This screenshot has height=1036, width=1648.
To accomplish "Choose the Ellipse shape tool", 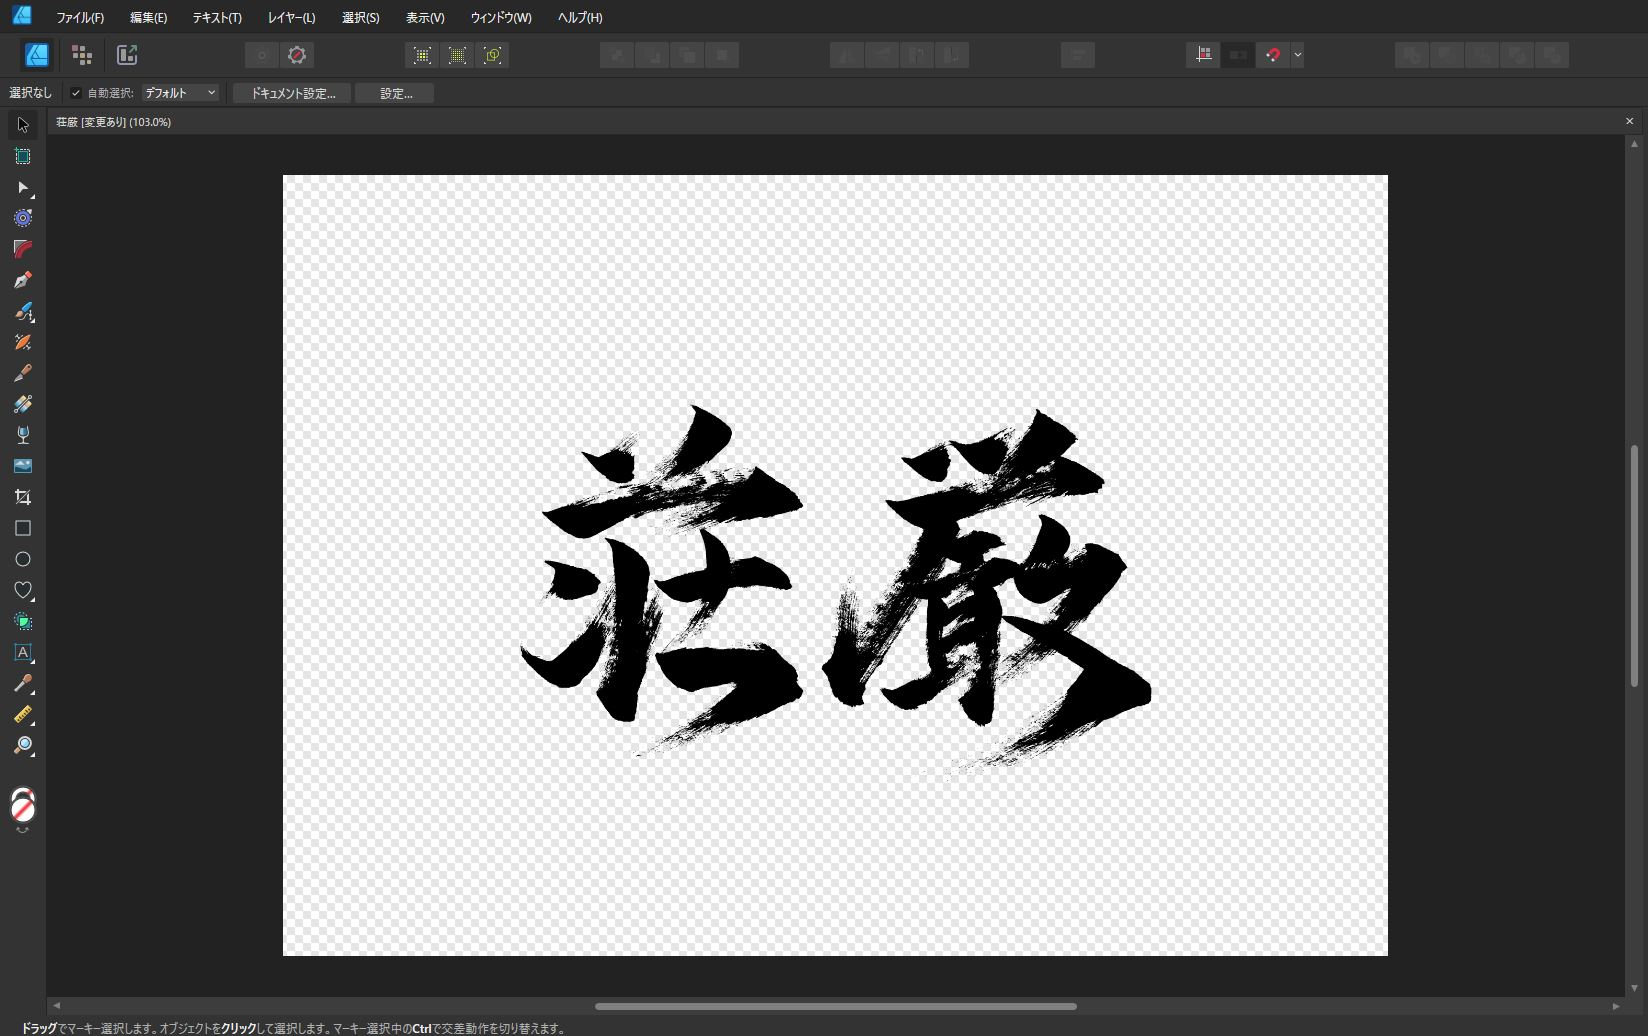I will [23, 559].
